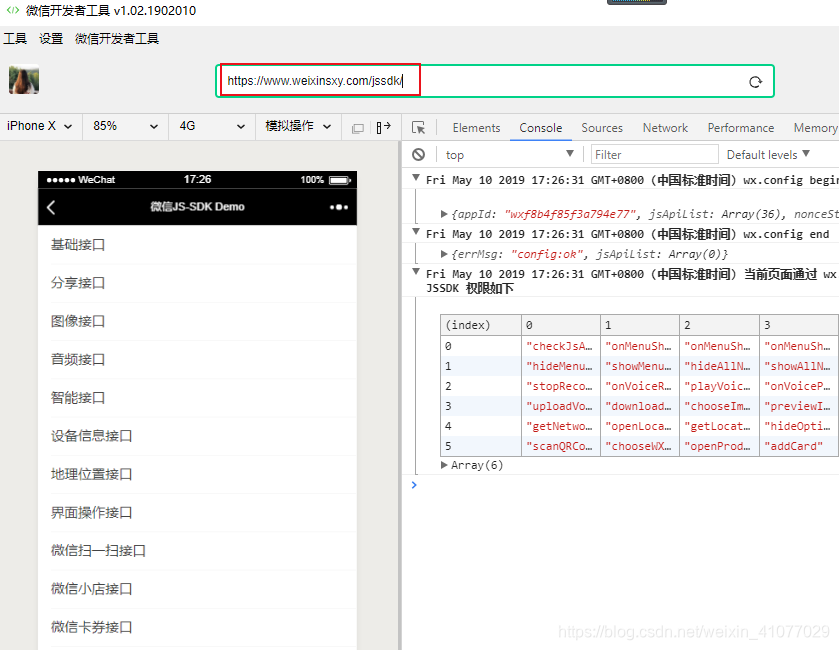
Task: Collapse the wx.config end log entry
Action: pos(416,232)
